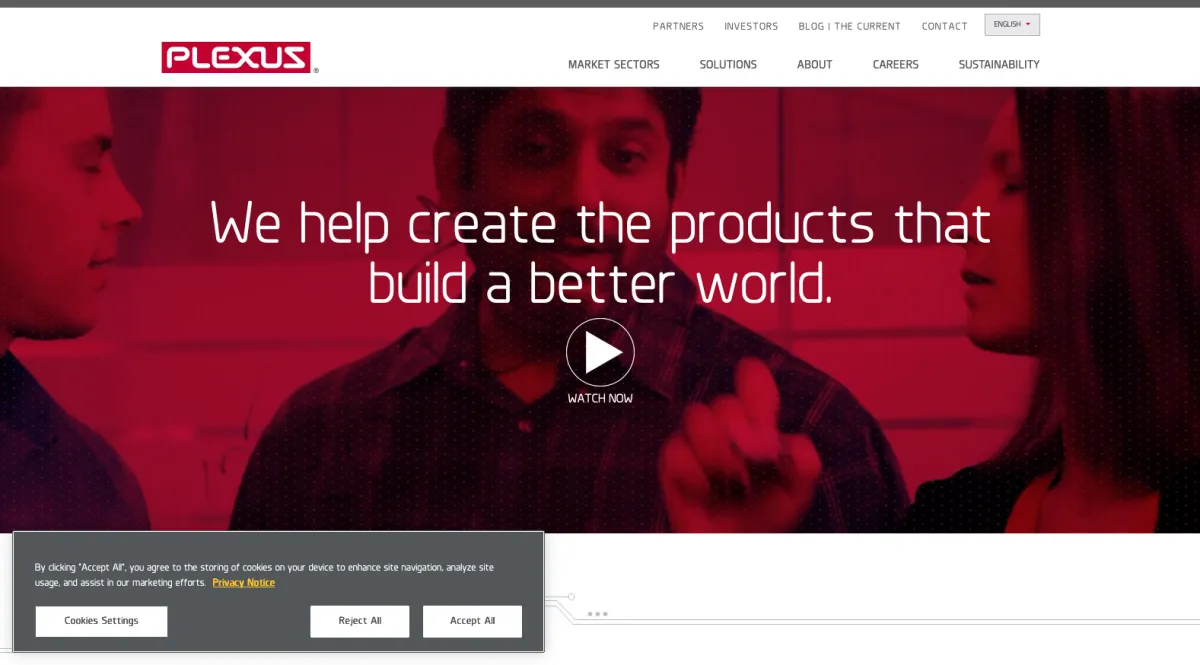Open the Investors link
The height and width of the screenshot is (665, 1200).
[751, 26]
